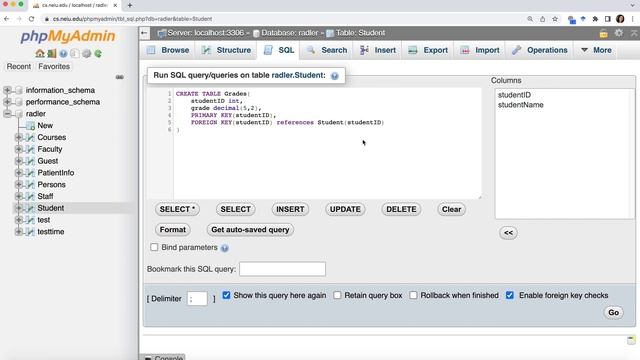Image resolution: width=640 pixels, height=360 pixels.
Task: Open page-related settings gear in header
Action: (x=619, y=33)
